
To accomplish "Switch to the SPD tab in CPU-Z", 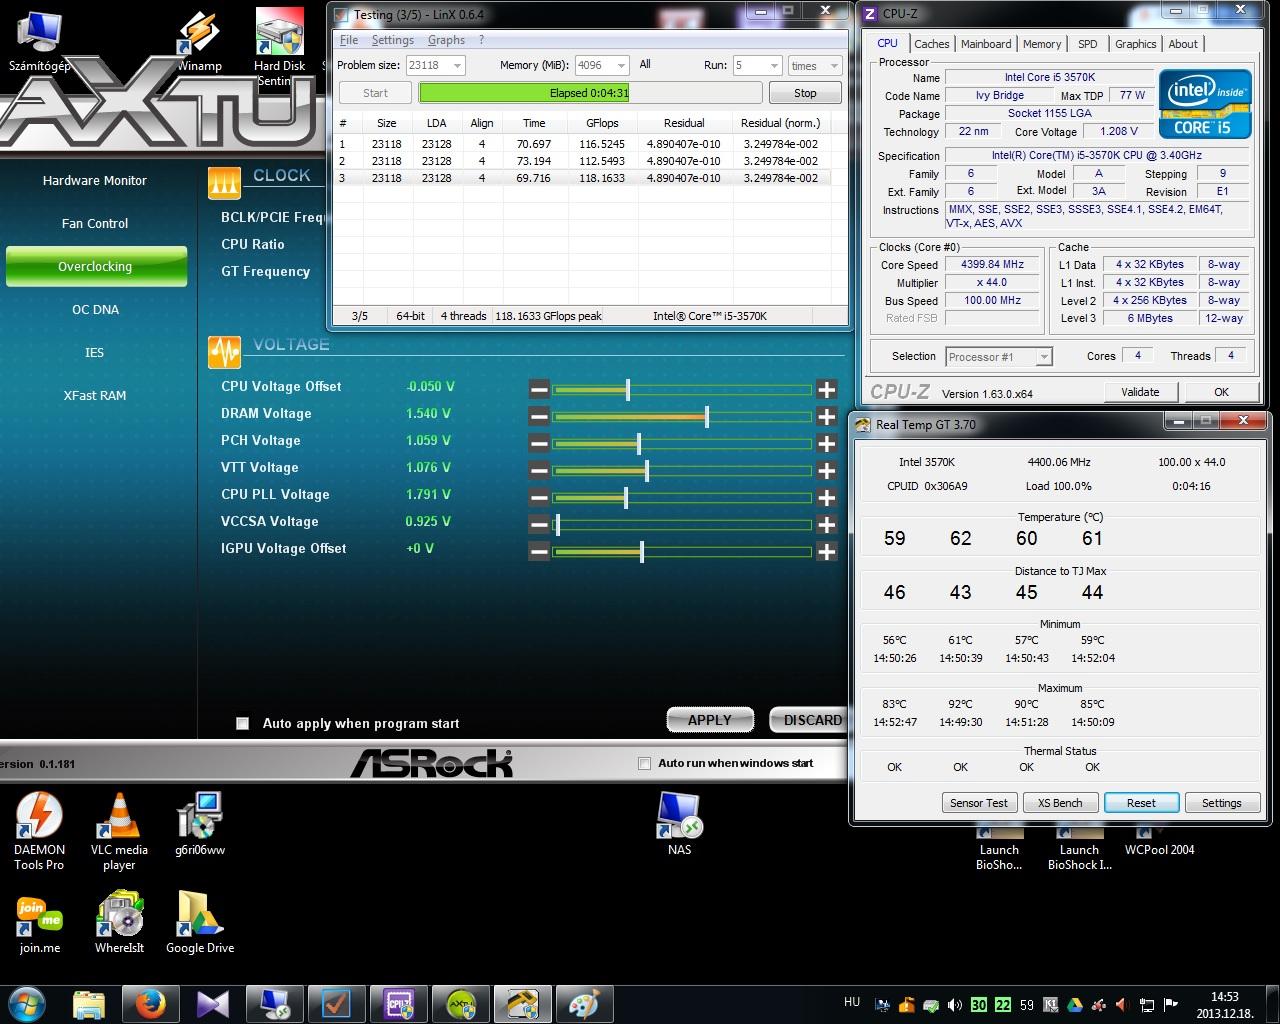I will [x=1088, y=44].
